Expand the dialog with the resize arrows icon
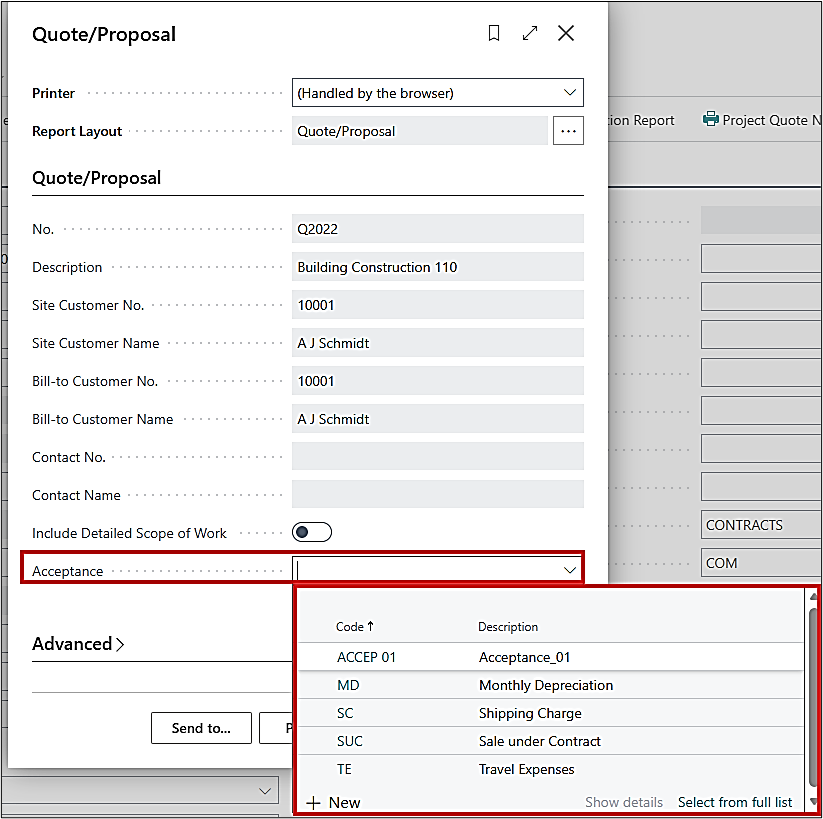Screen dimensions: 823x819 tap(530, 34)
